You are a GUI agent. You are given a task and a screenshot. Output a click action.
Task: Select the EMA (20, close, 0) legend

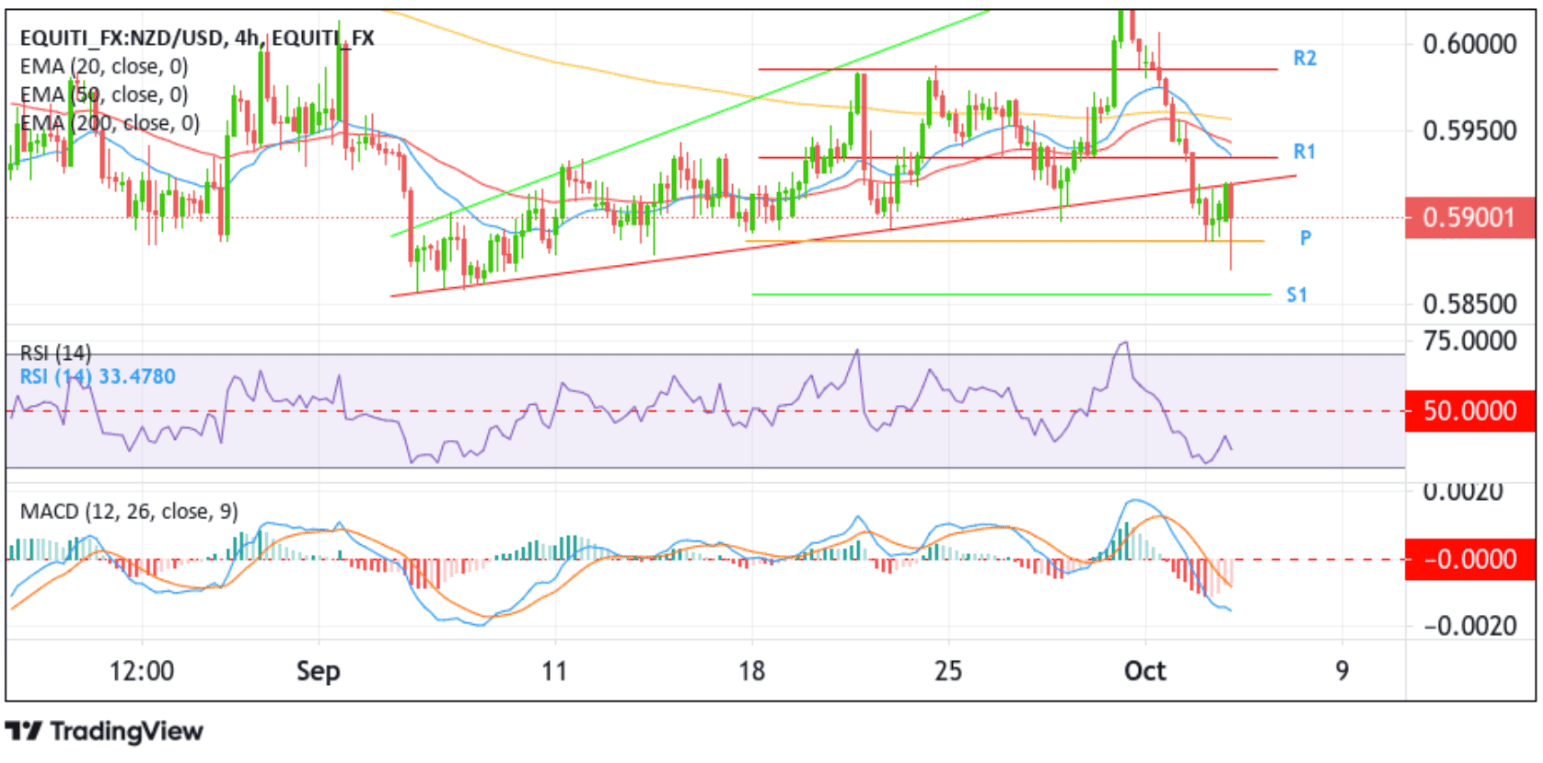coord(103,67)
